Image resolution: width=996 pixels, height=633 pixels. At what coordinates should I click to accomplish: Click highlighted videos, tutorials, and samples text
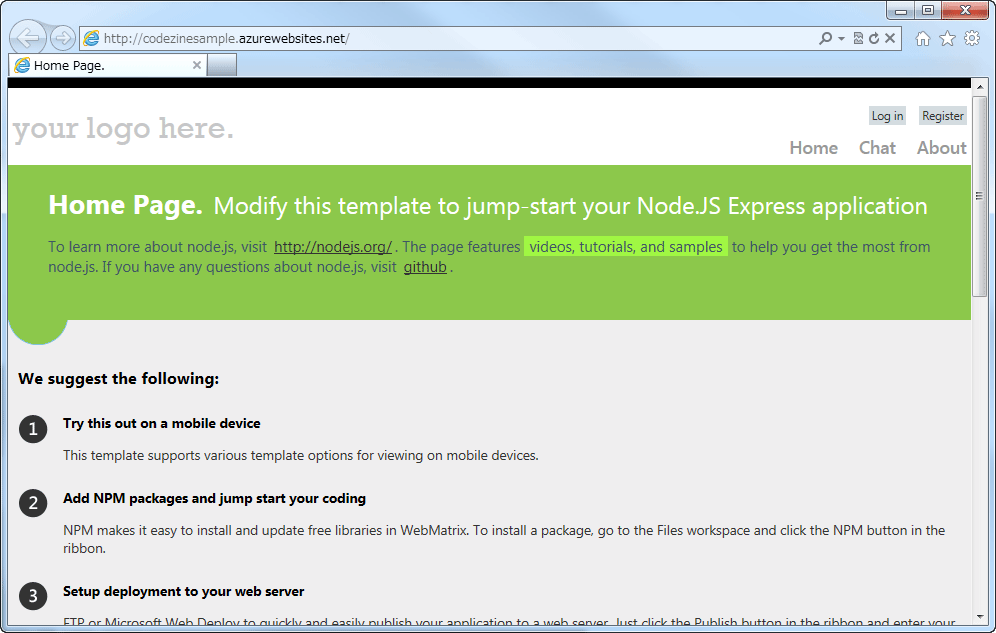(626, 246)
